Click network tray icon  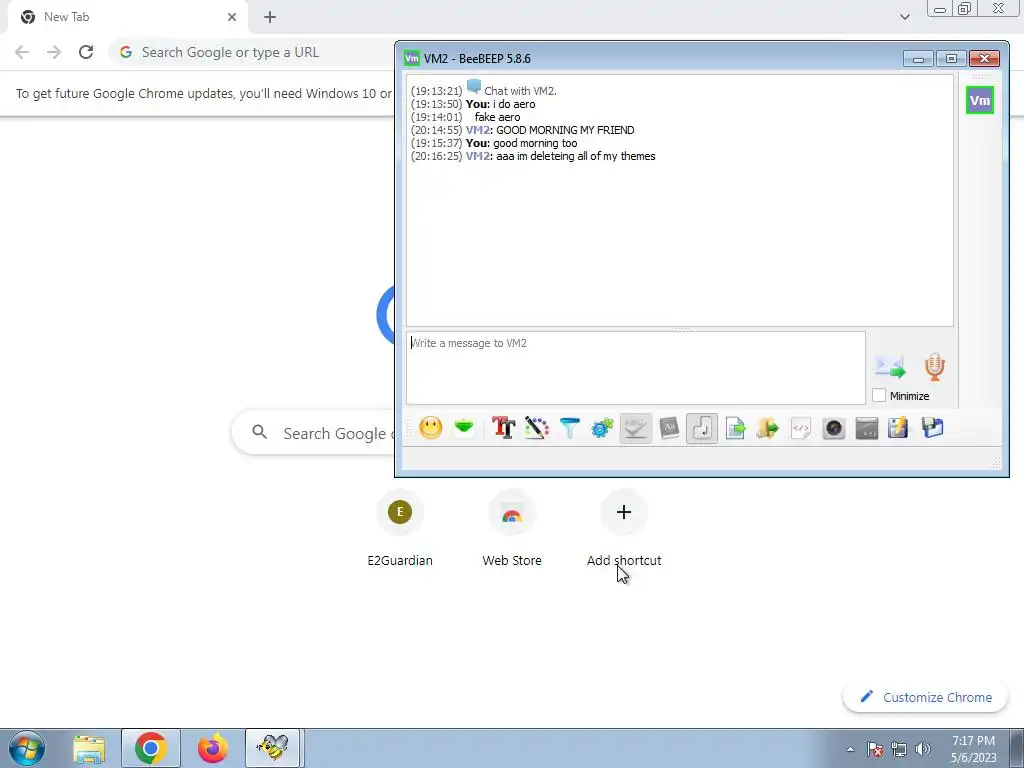tap(899, 749)
